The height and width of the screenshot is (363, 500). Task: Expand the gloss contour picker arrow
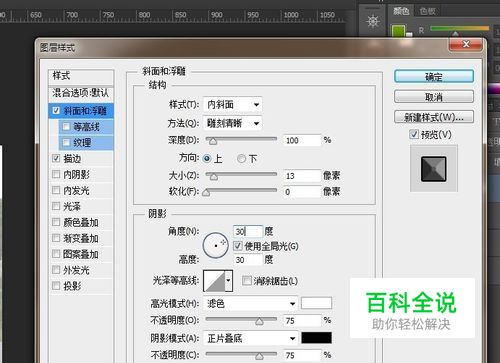(228, 281)
